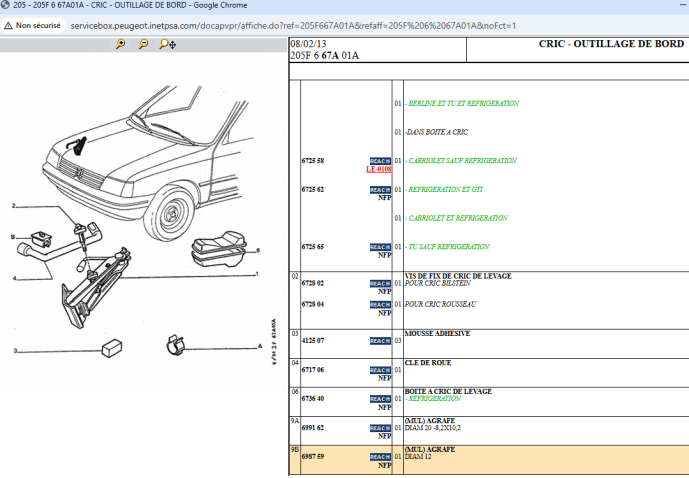Click the CLE DE ROUE description

426,362
